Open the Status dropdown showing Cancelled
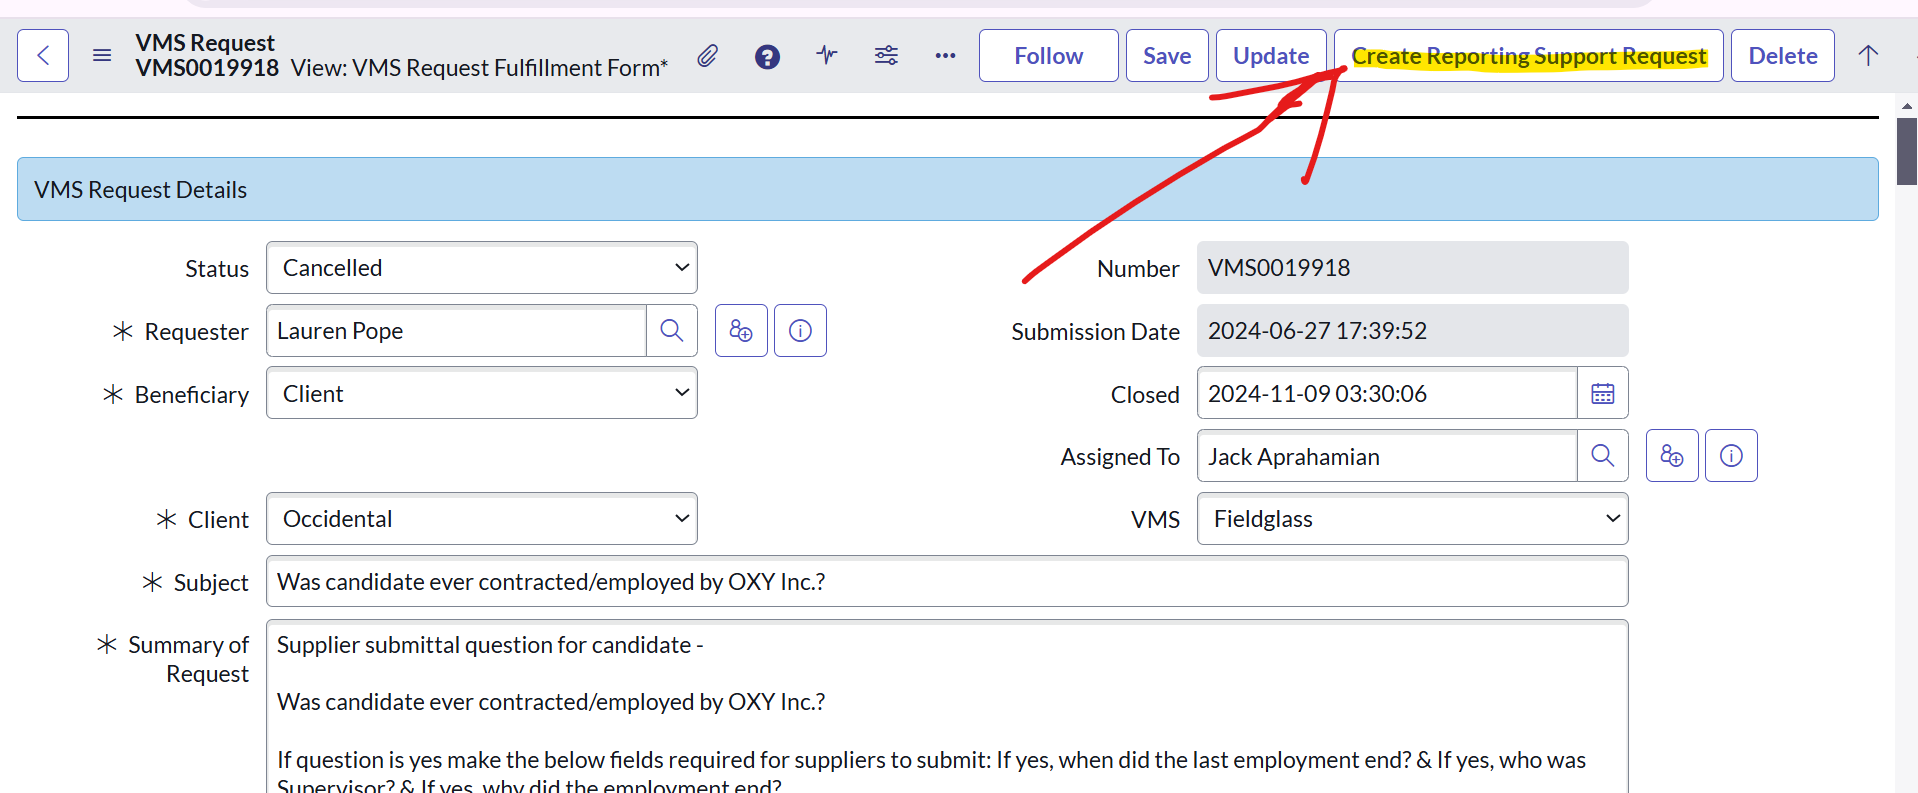This screenshot has width=1918, height=793. tap(482, 268)
